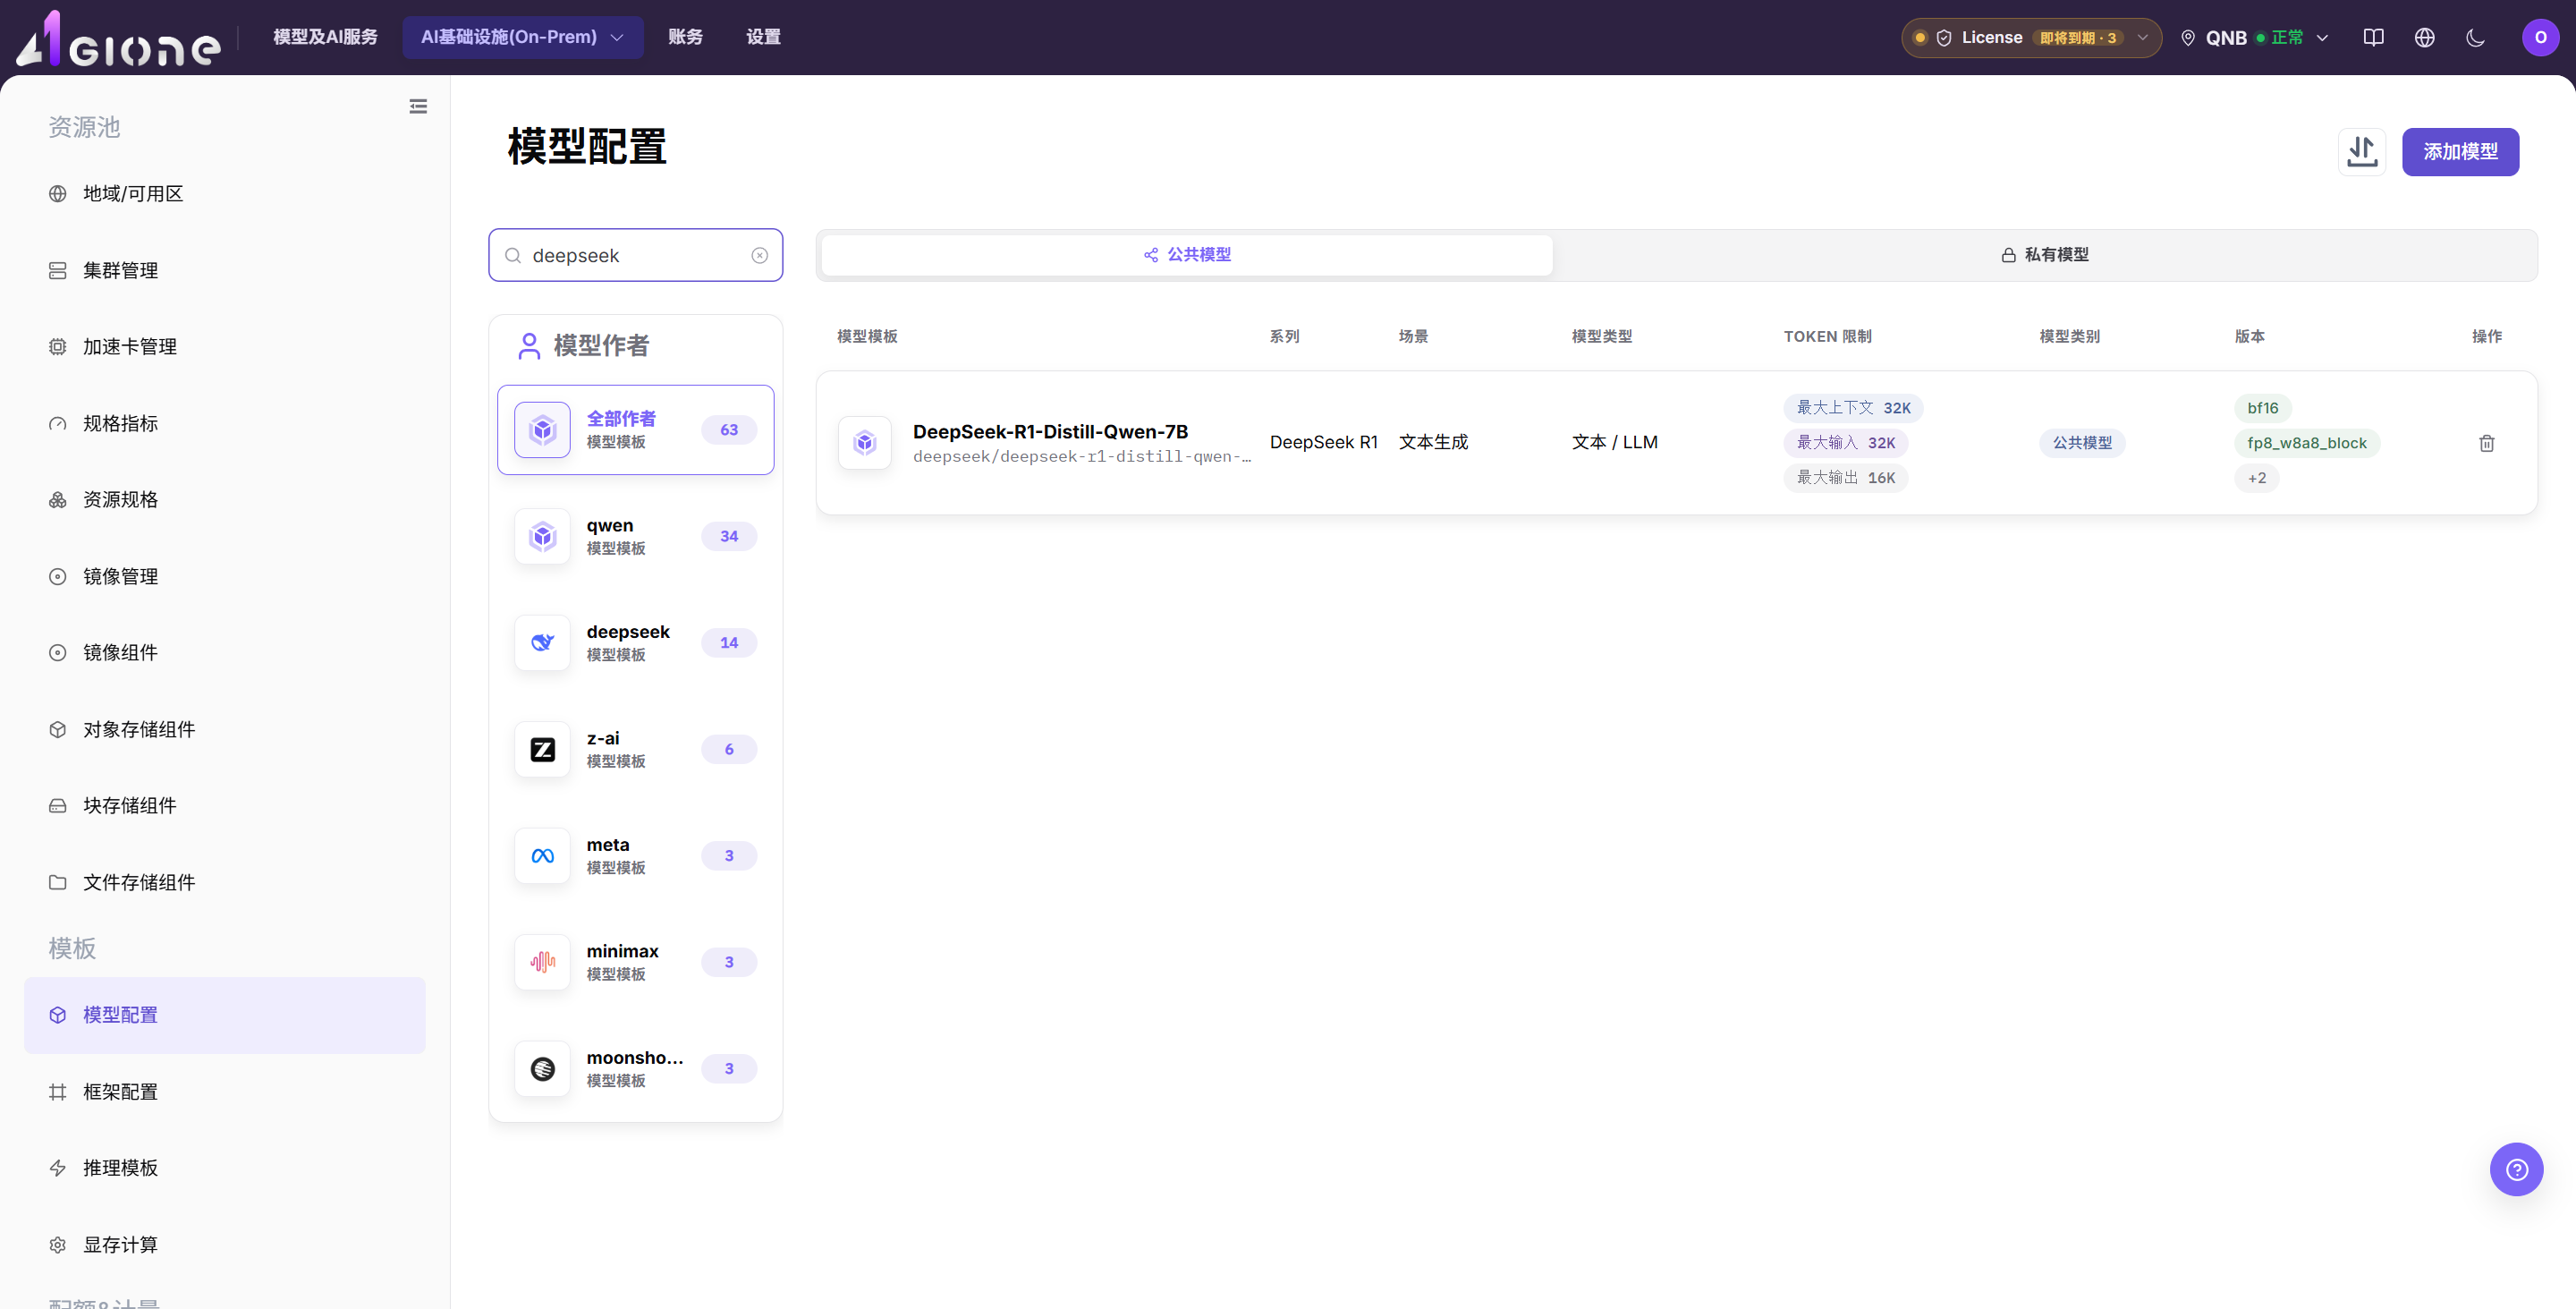Click the 即将到期 · 3 license badge
Screen dimensions: 2576x1309
click(2078, 38)
